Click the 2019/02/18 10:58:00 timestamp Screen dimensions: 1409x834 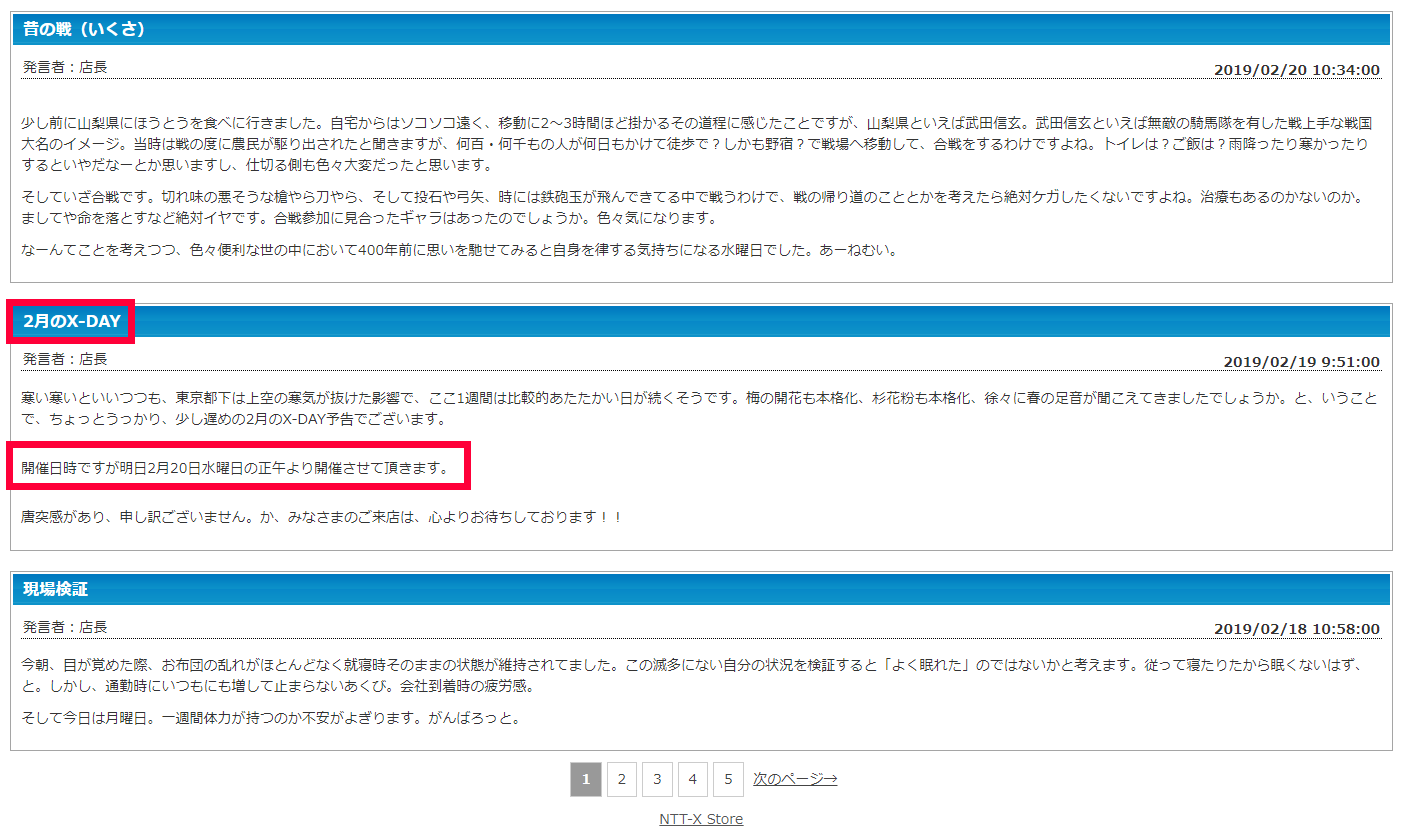coord(1296,629)
